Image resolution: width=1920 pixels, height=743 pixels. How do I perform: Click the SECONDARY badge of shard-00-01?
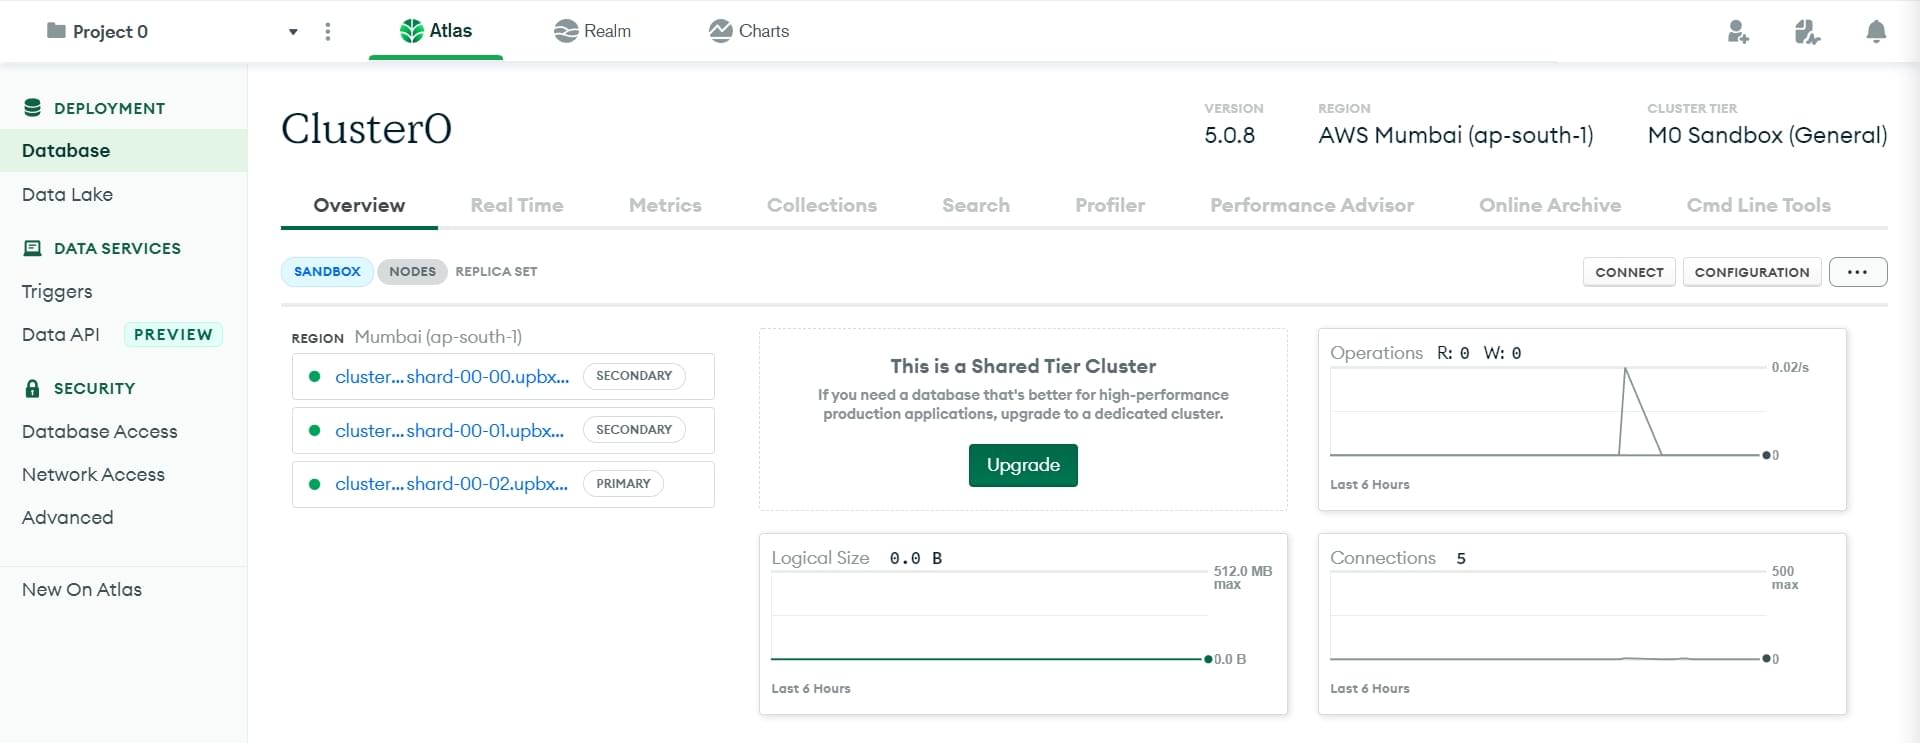point(634,430)
